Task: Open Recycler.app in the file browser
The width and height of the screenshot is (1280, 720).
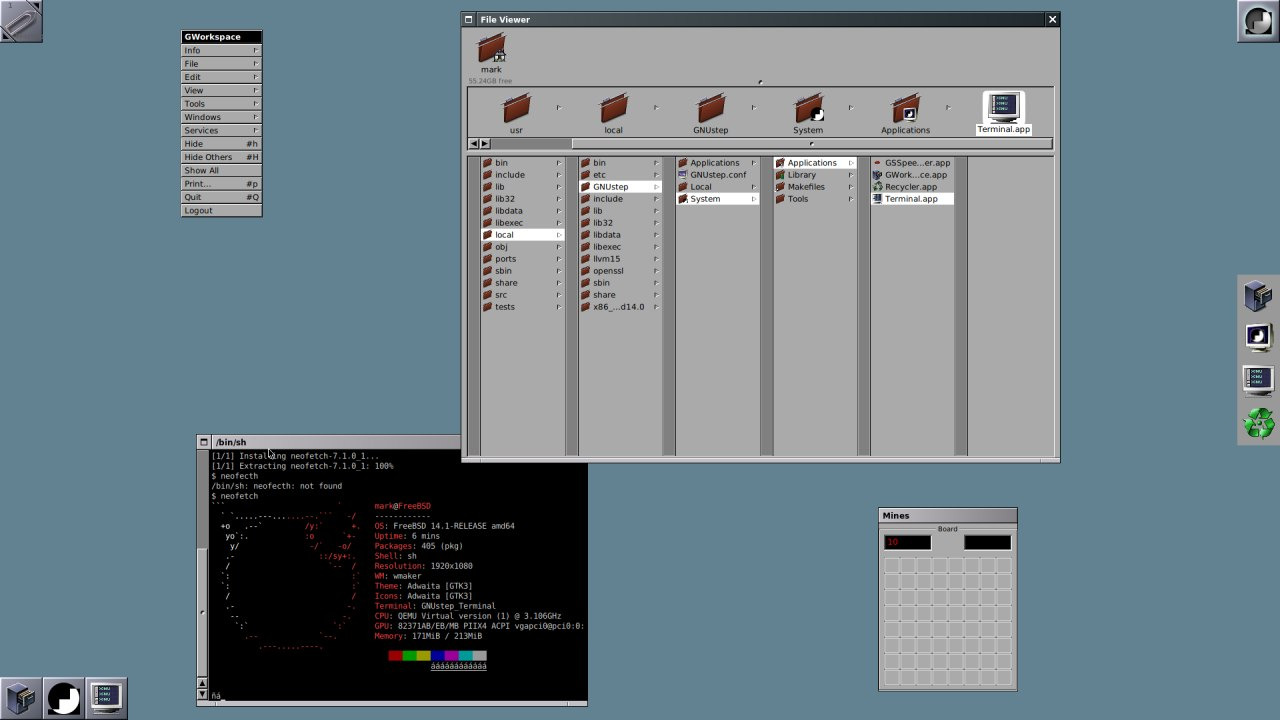Action: coord(910,187)
